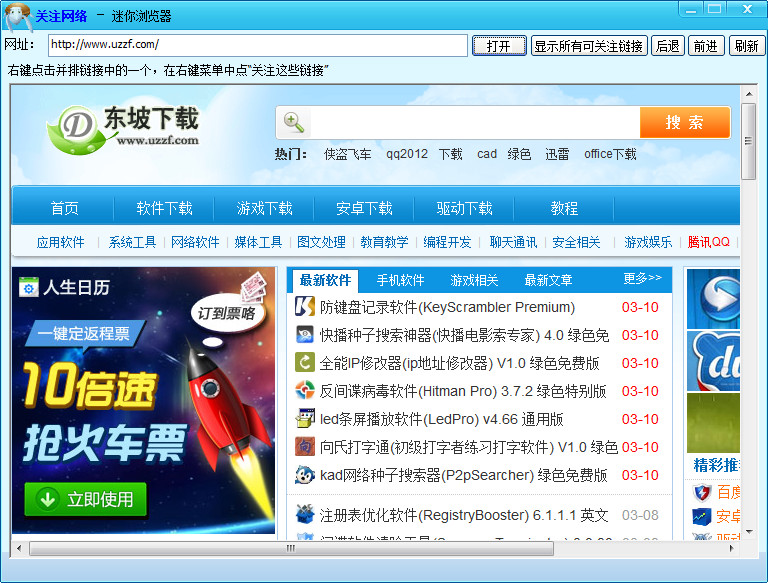768x583 pixels.
Task: Open the 网络软件 category link
Action: [195, 242]
